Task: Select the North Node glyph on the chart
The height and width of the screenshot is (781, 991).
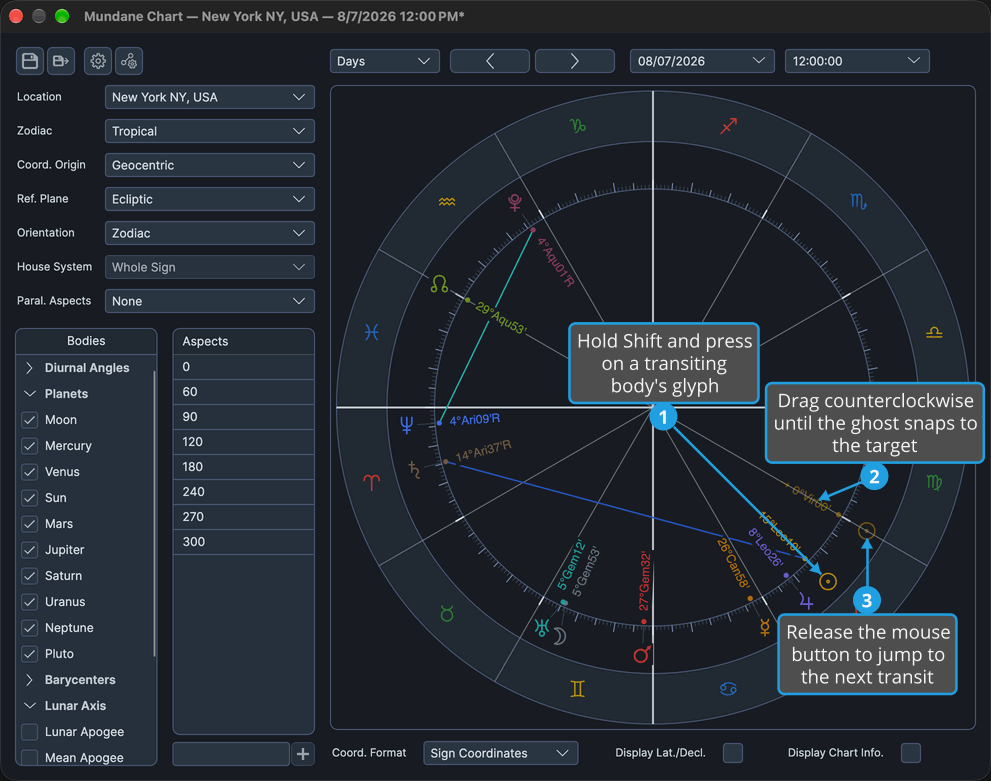Action: click(439, 284)
